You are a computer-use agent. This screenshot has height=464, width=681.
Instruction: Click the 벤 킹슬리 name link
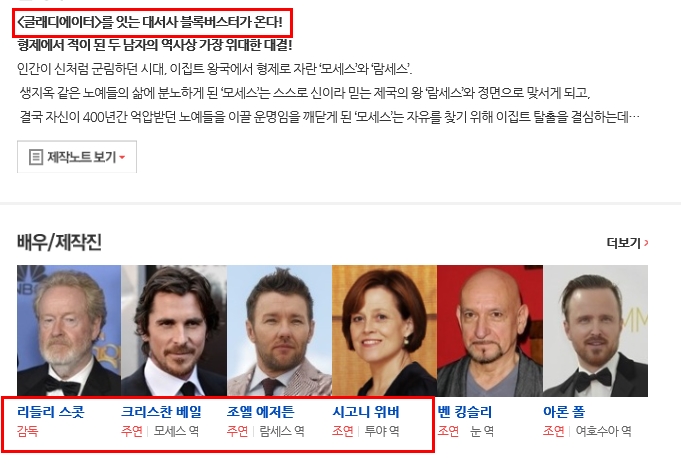click(x=465, y=411)
